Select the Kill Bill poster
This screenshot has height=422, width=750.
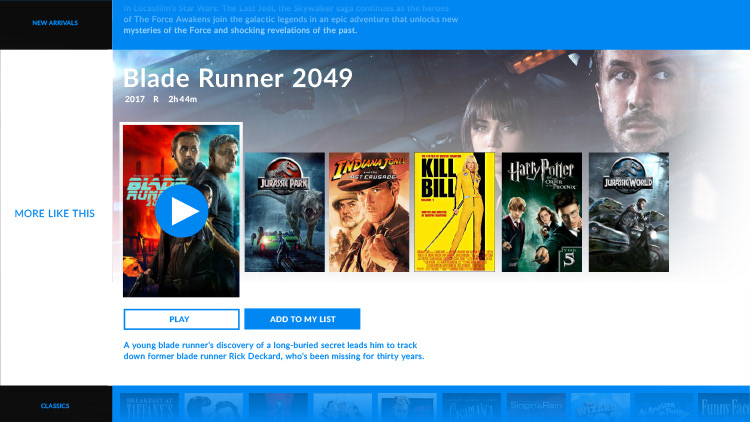[454, 212]
